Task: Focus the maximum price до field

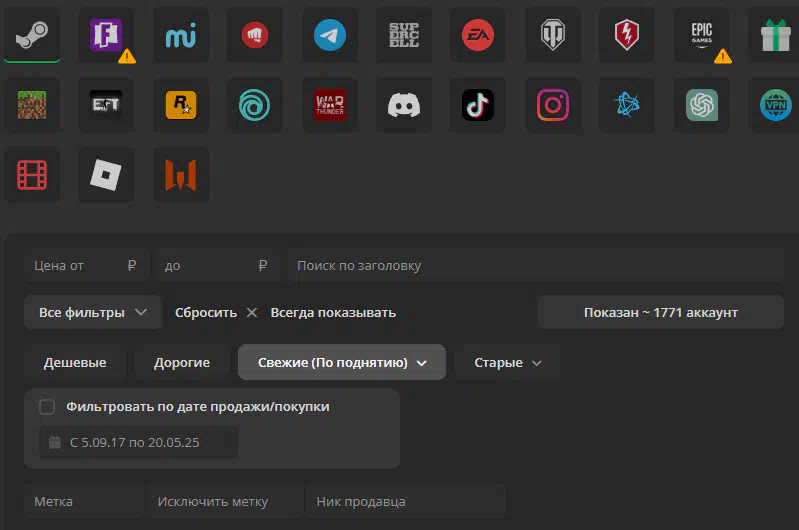Action: 217,266
